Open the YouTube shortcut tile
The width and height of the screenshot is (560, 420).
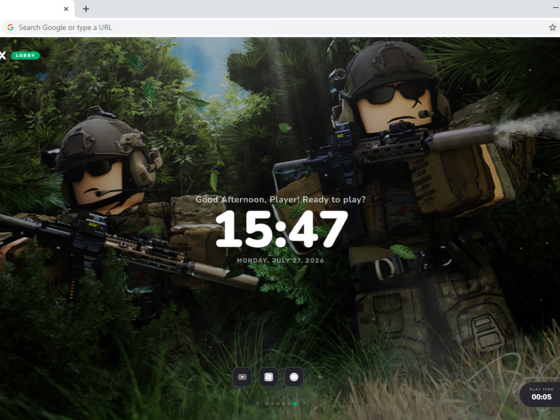point(242,377)
